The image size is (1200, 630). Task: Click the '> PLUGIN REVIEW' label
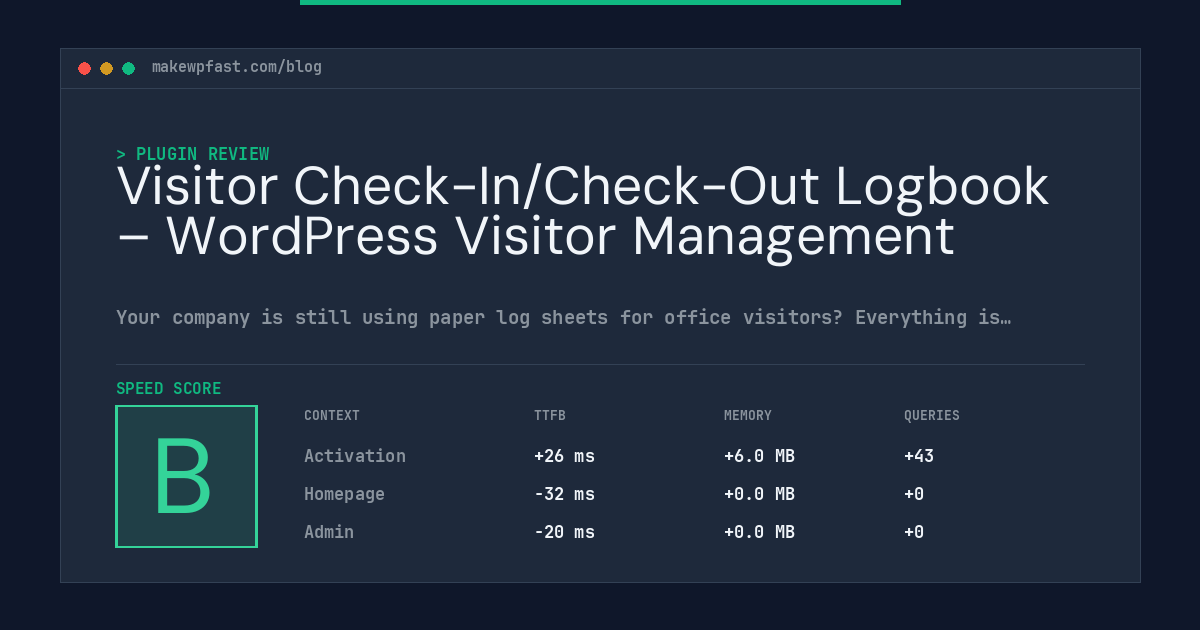click(193, 154)
